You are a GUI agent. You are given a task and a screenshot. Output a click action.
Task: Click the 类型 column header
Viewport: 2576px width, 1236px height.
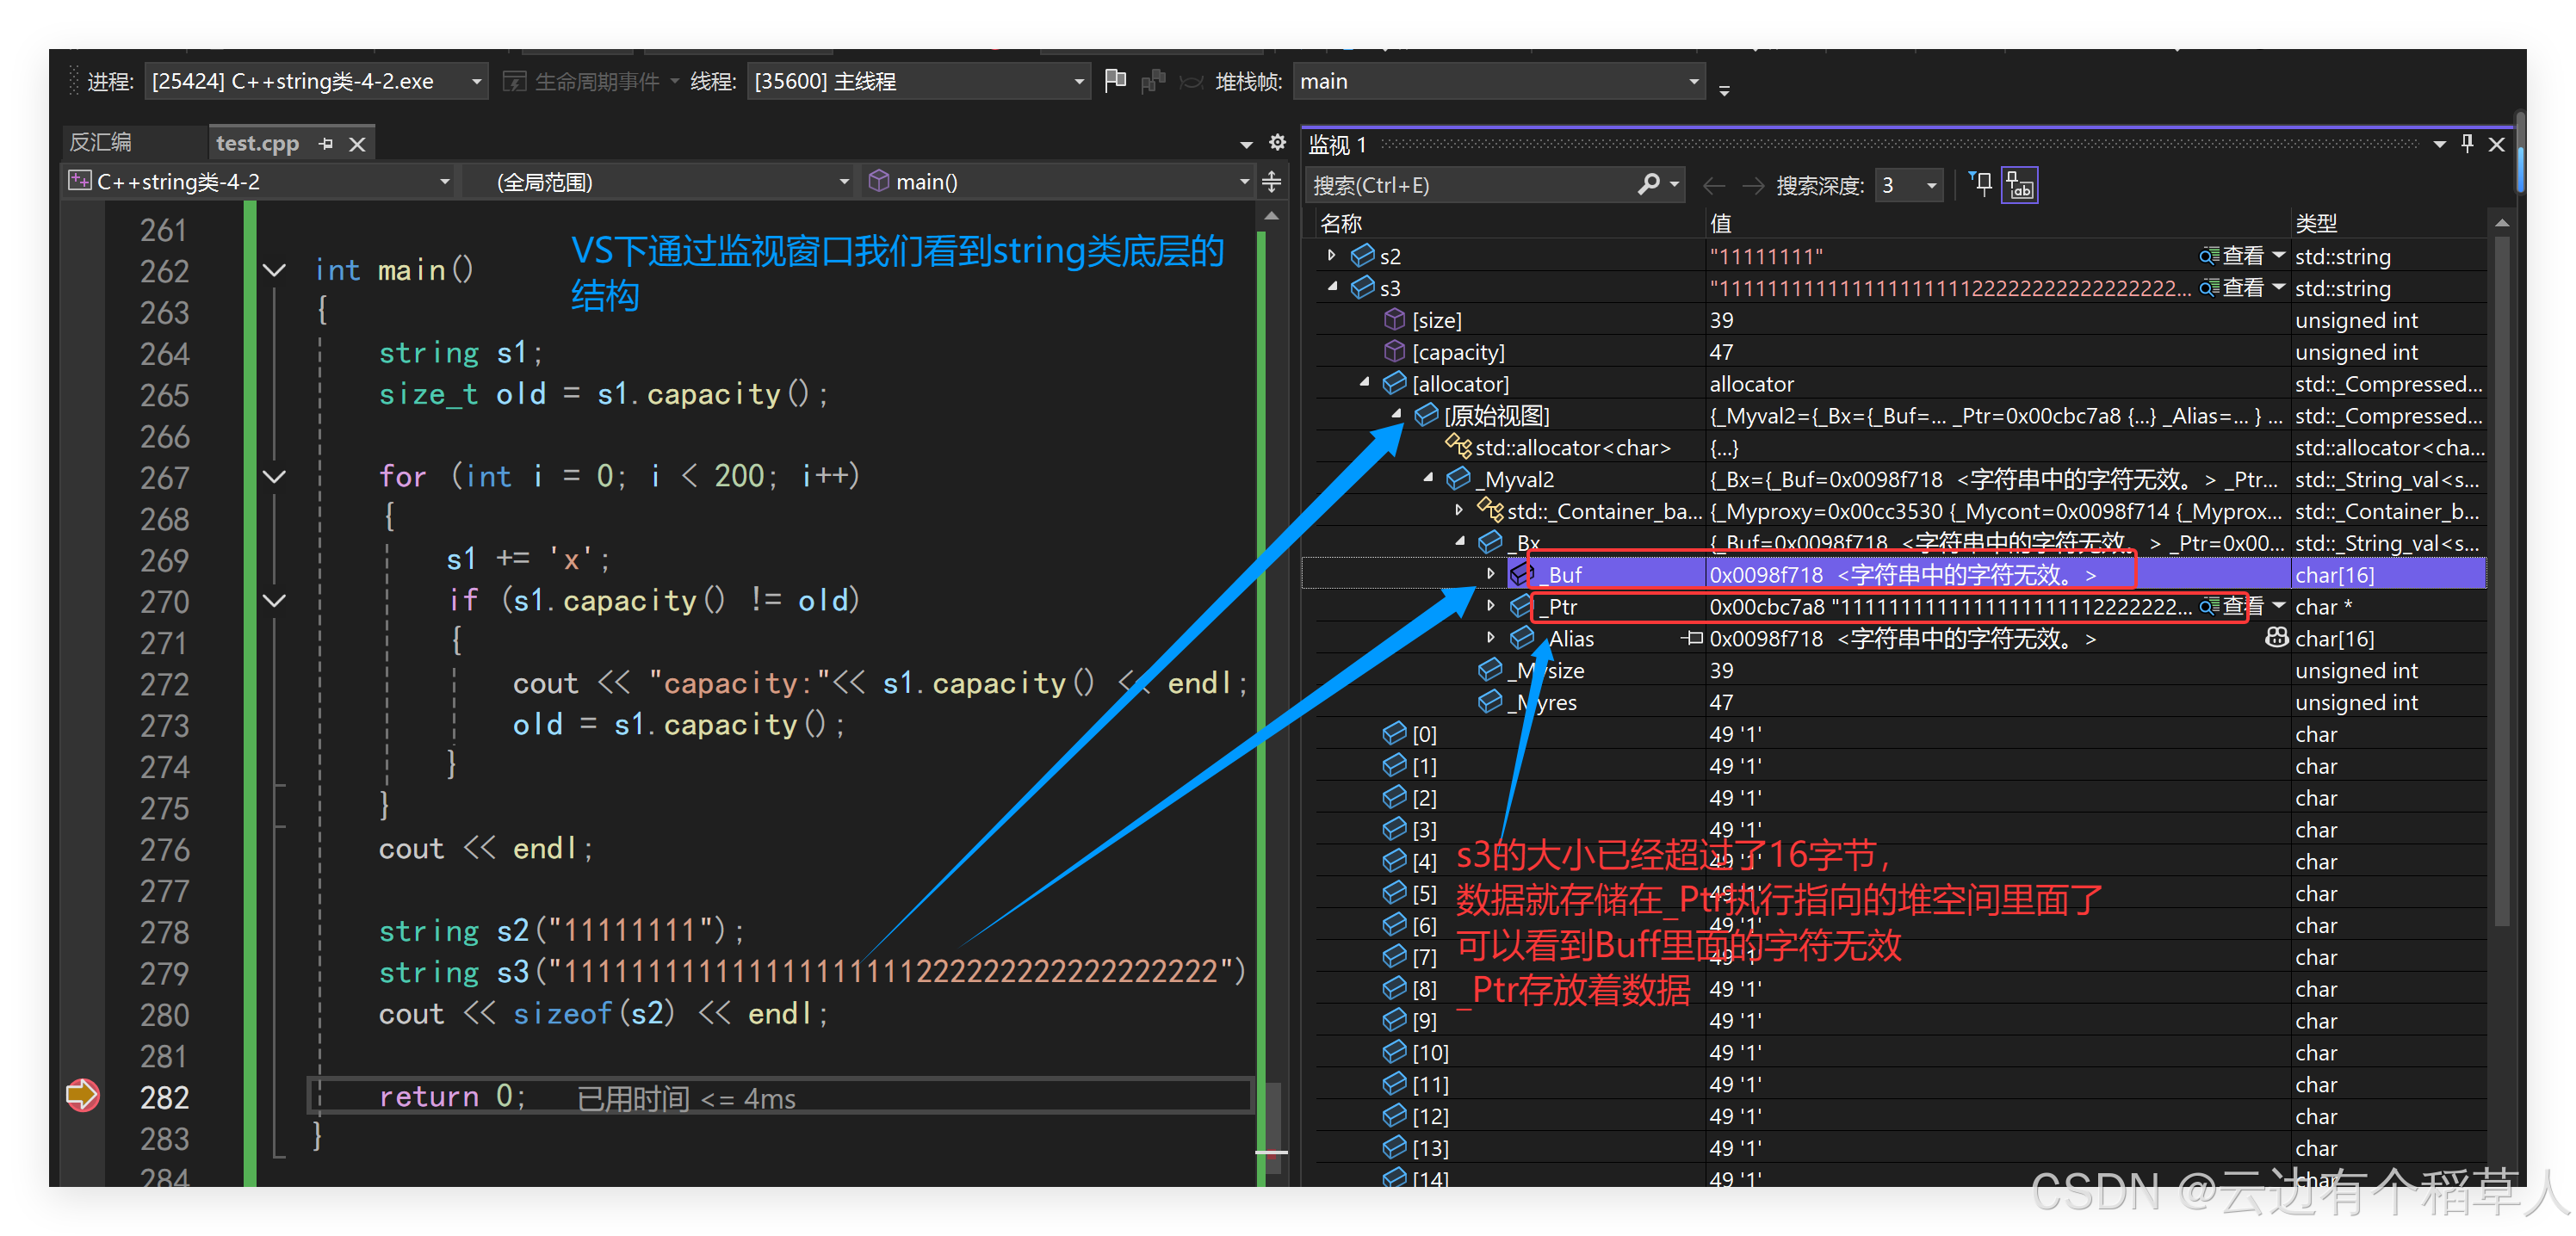click(2316, 223)
